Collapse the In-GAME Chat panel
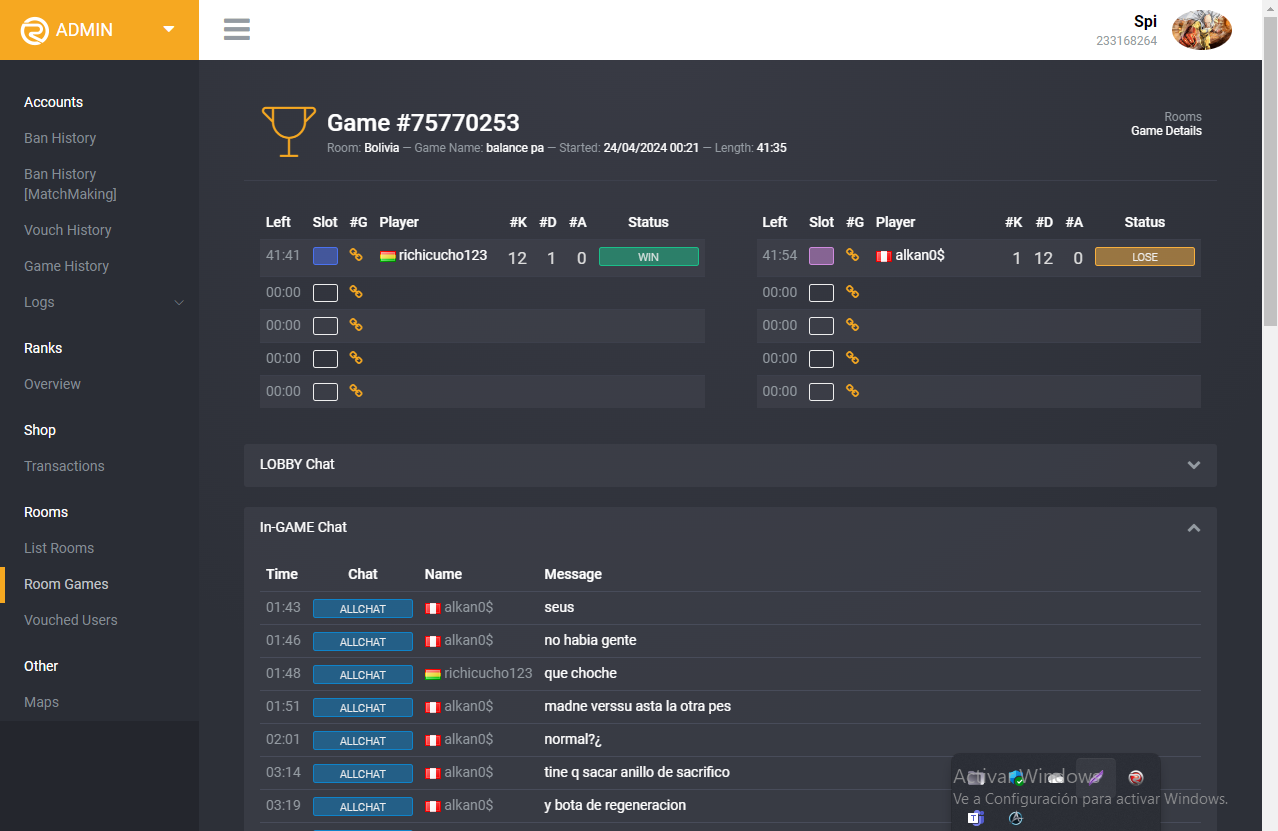This screenshot has width=1278, height=831. pyautogui.click(x=1193, y=528)
